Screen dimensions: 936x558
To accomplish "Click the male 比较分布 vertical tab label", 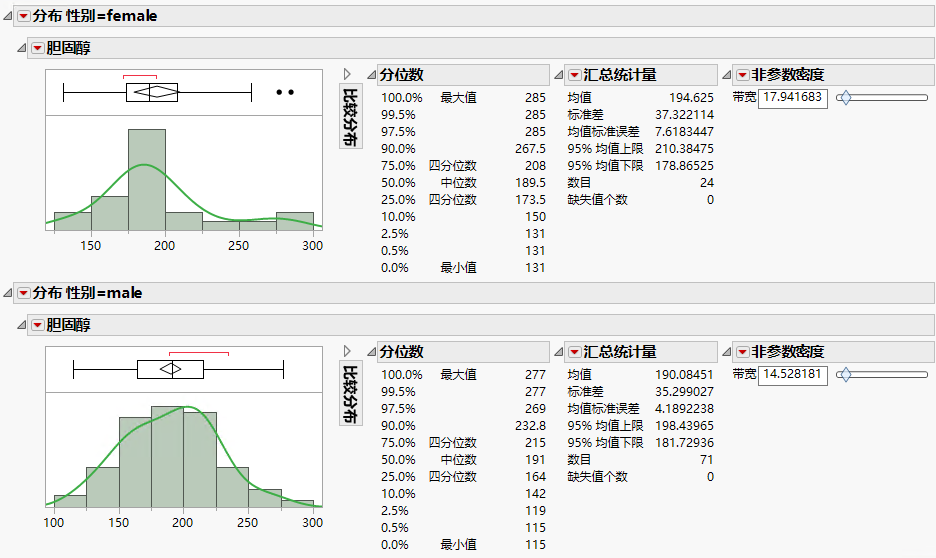I will 350,394.
